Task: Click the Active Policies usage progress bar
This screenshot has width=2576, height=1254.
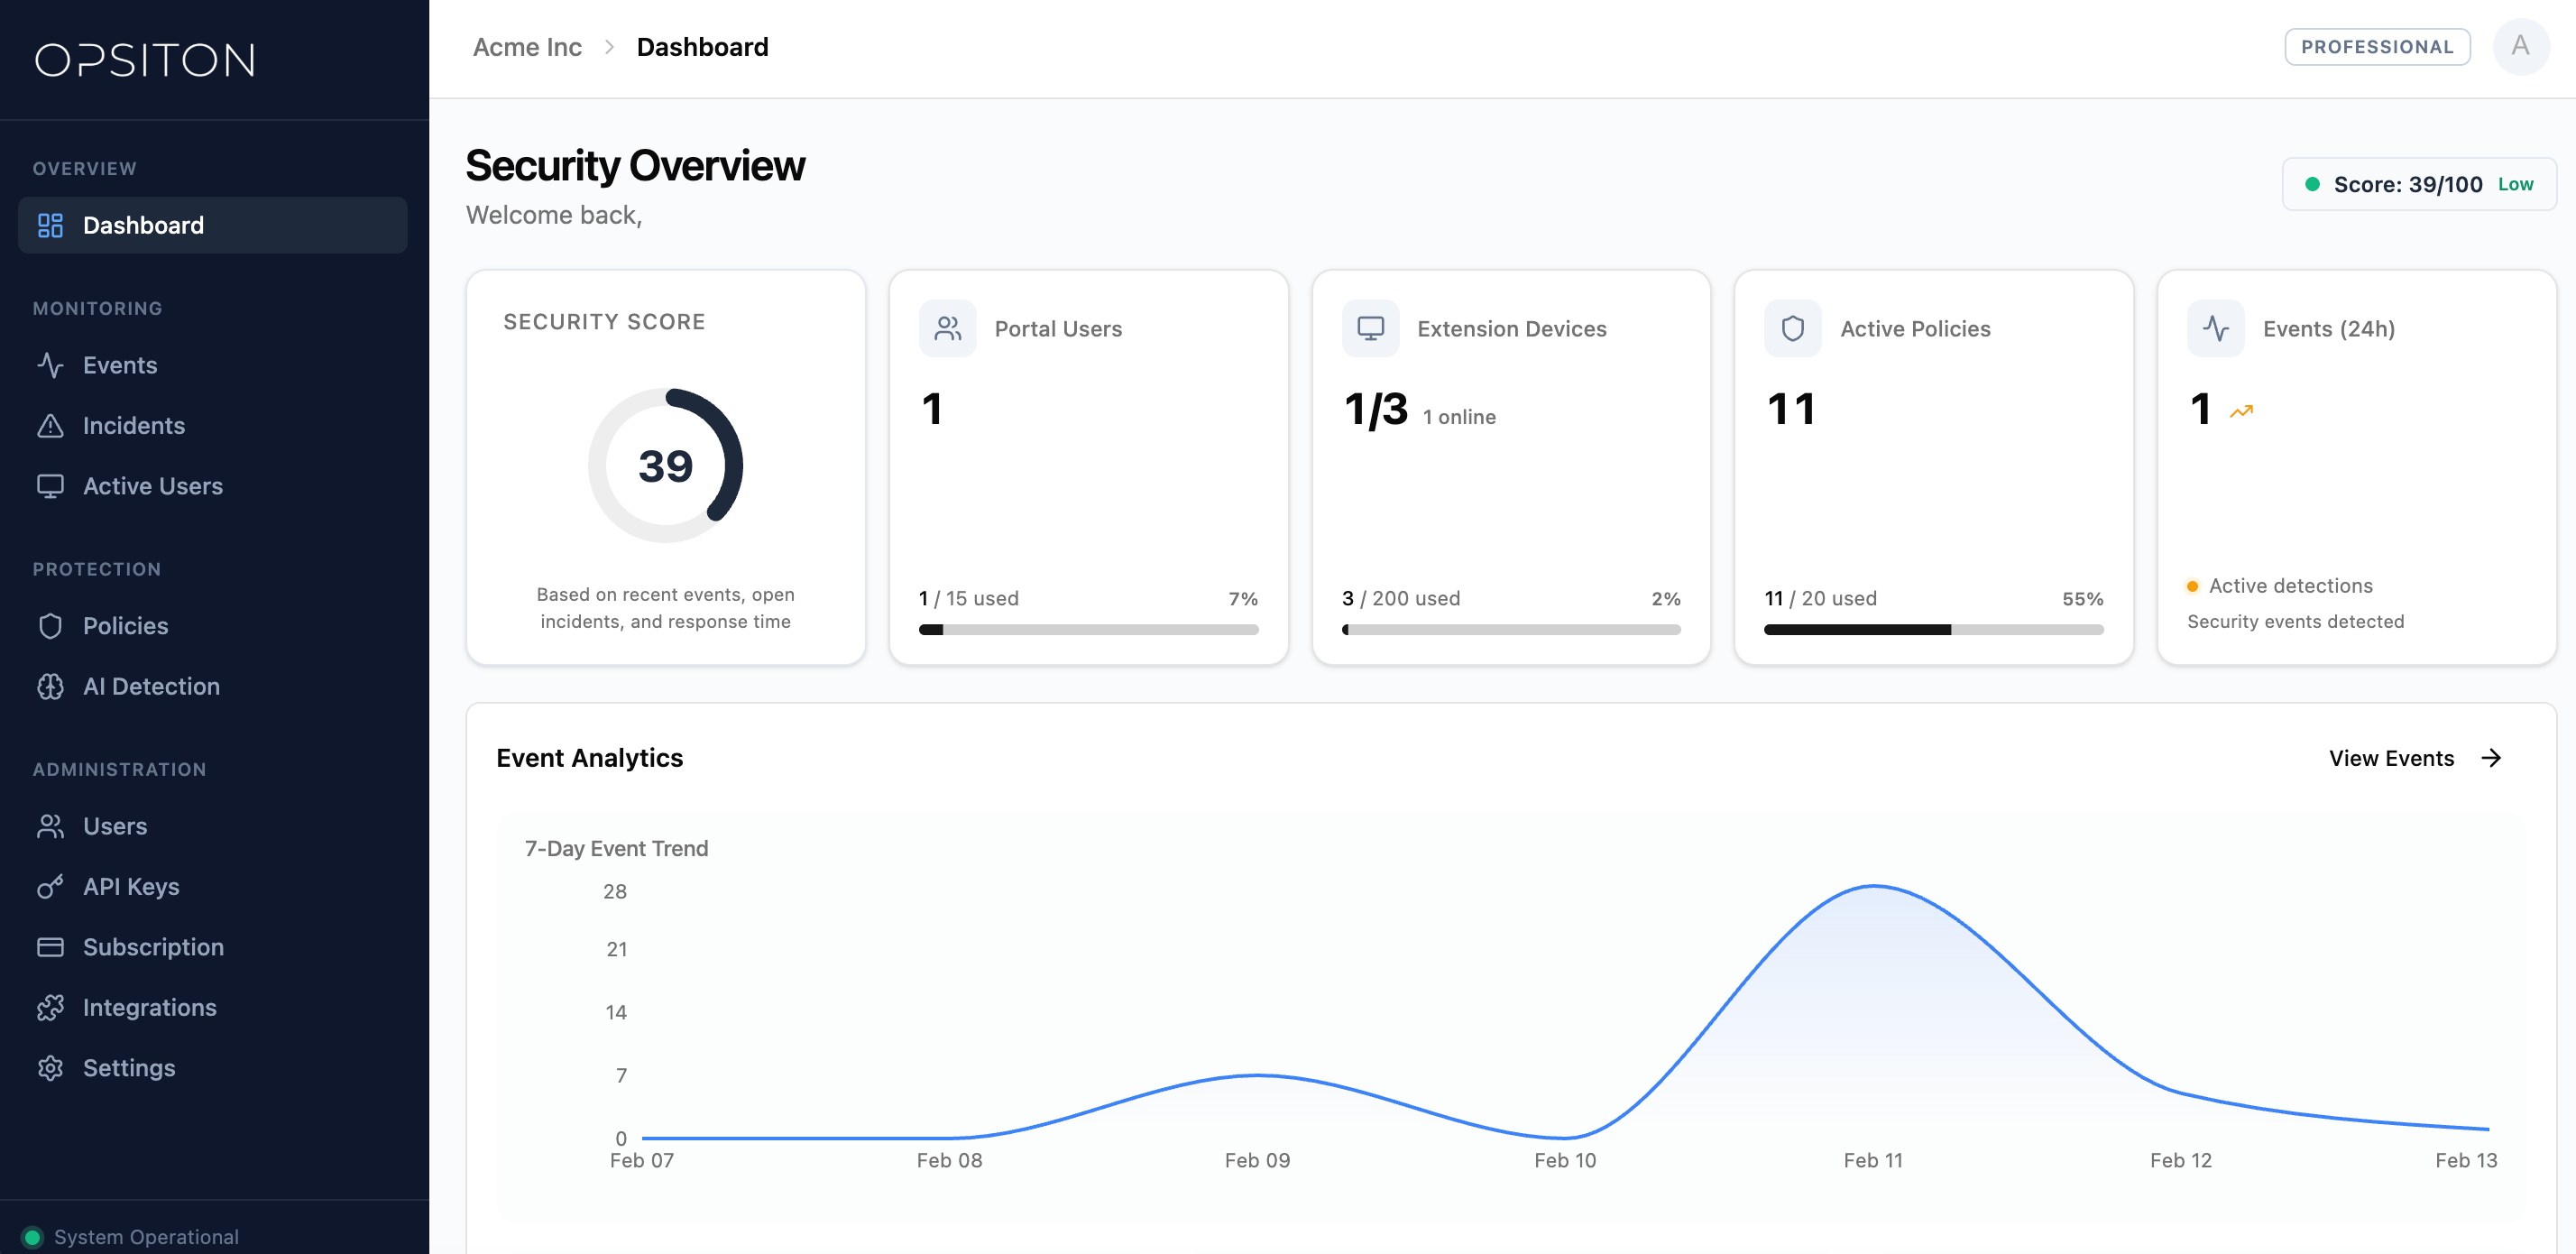Action: (x=1932, y=630)
